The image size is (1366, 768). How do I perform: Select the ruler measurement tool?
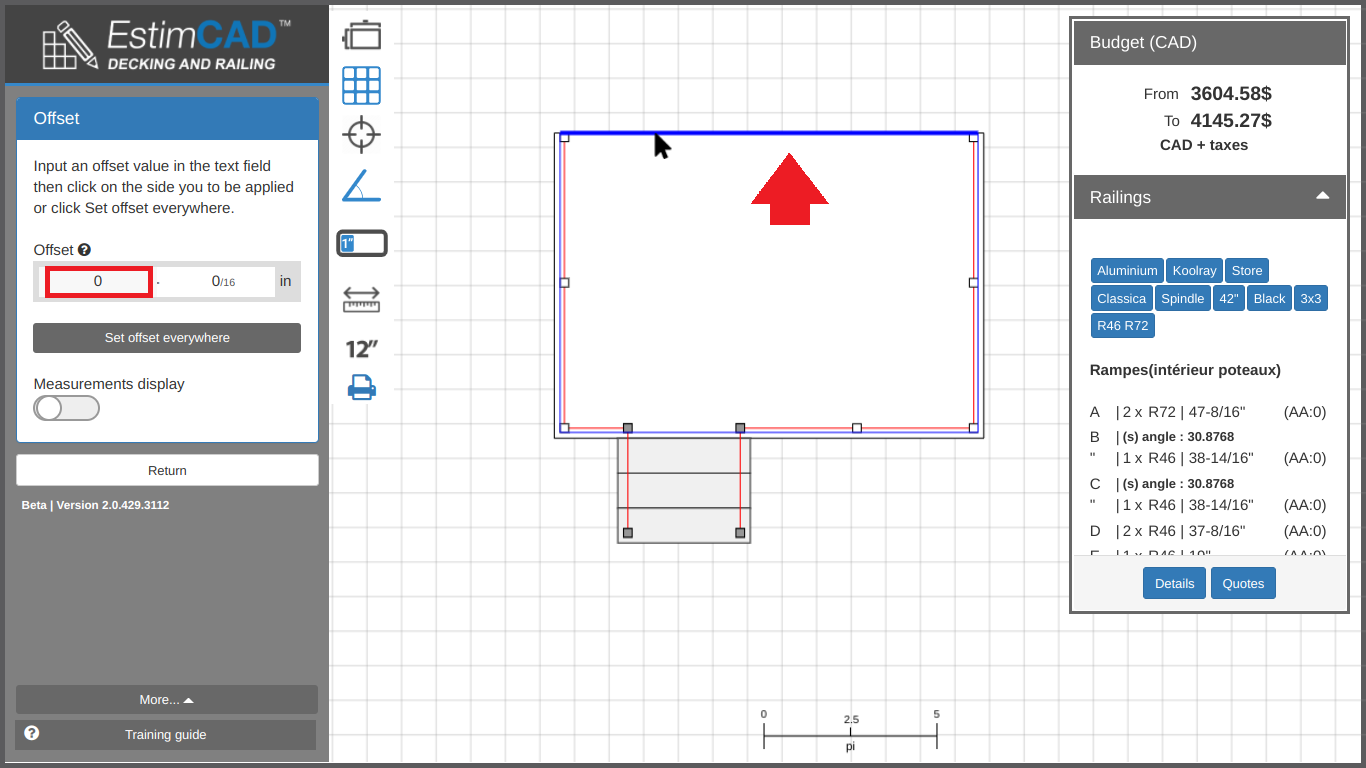361,299
